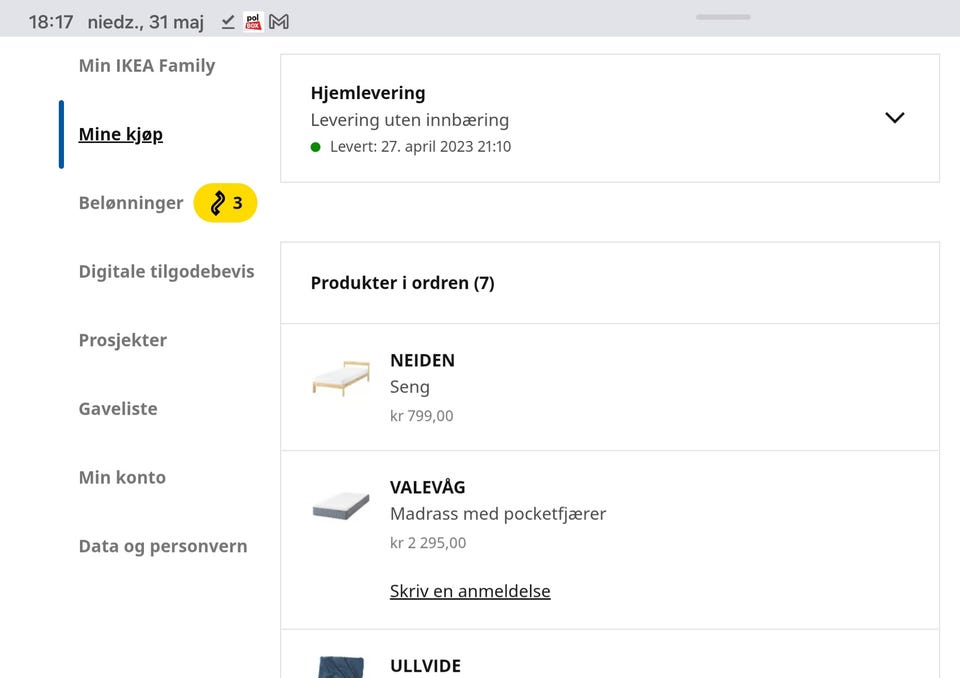
Task: Open Digitale tilgodebevis page
Action: point(167,271)
